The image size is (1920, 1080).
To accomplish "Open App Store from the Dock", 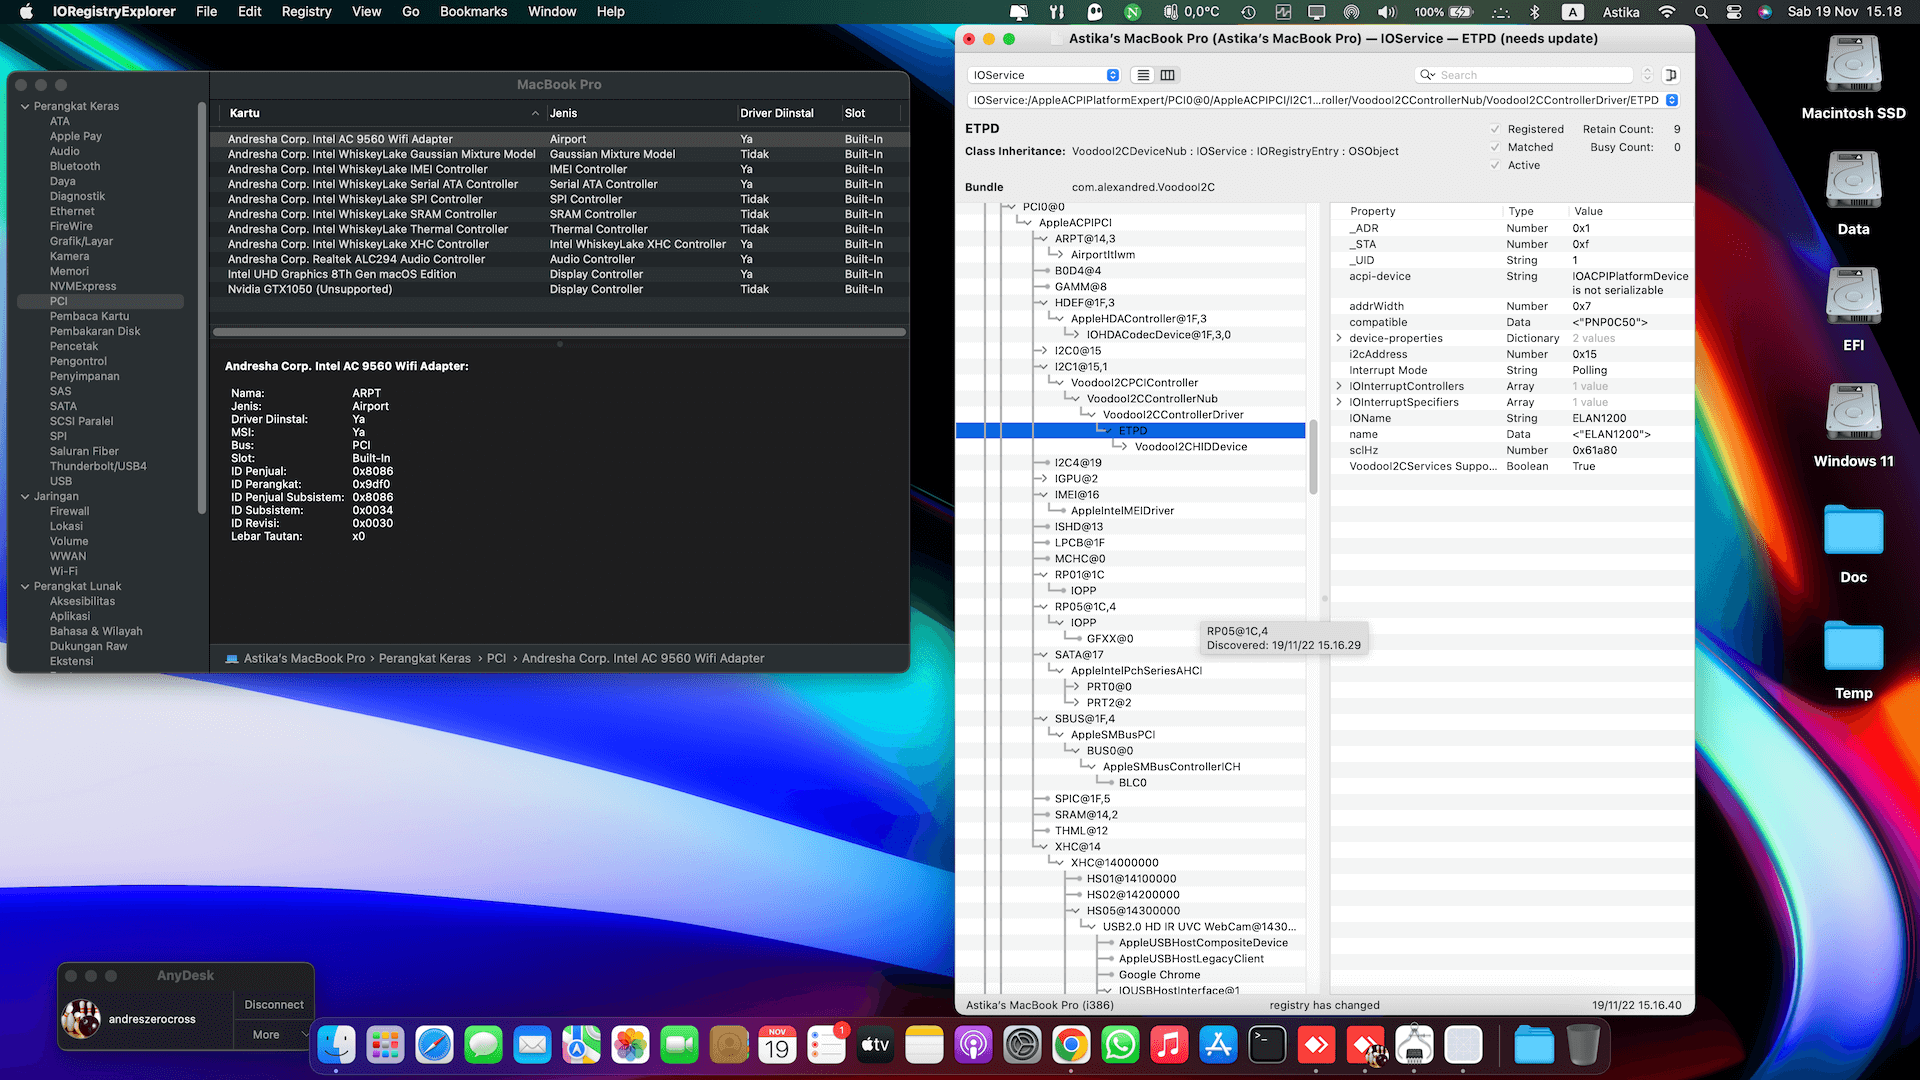I will (1218, 1046).
